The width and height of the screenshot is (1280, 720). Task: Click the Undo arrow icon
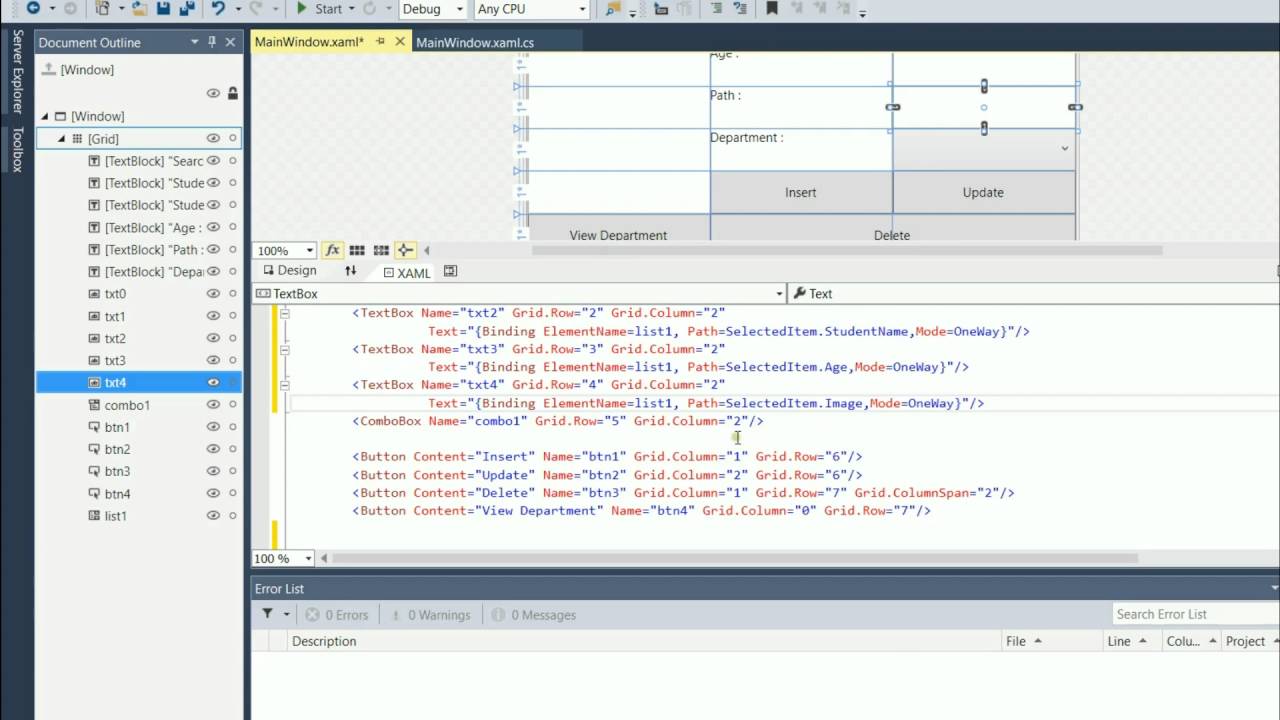click(218, 8)
